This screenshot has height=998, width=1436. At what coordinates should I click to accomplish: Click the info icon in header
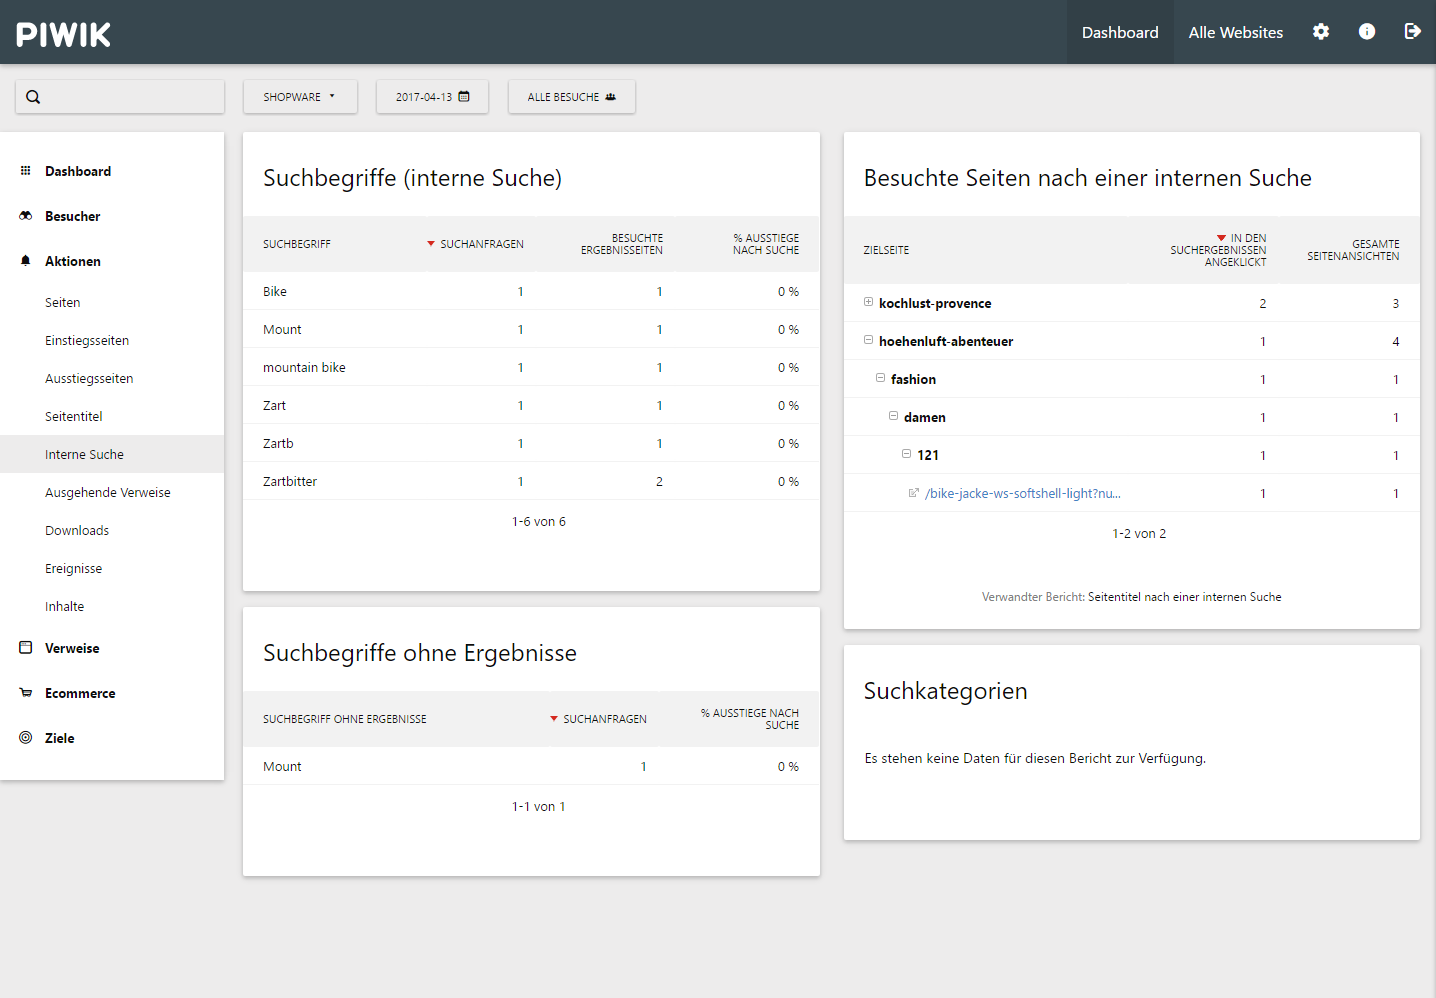[1367, 32]
